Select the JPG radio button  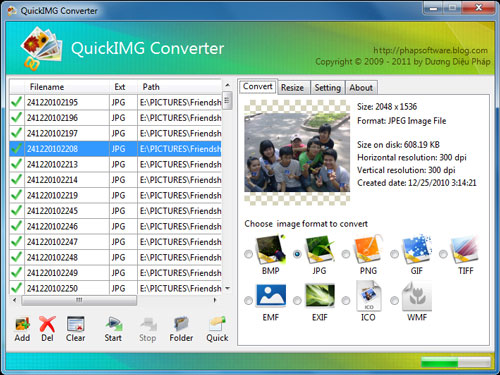coord(297,254)
